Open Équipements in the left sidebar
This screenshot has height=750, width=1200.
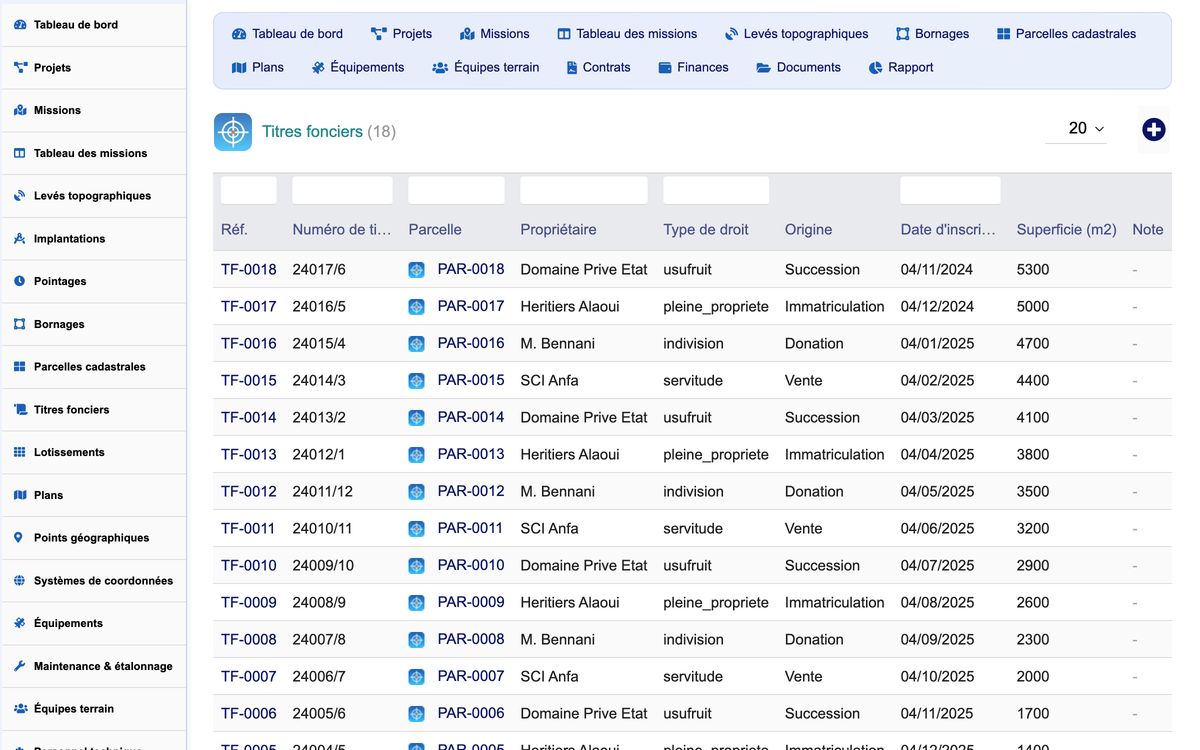tap(93, 623)
